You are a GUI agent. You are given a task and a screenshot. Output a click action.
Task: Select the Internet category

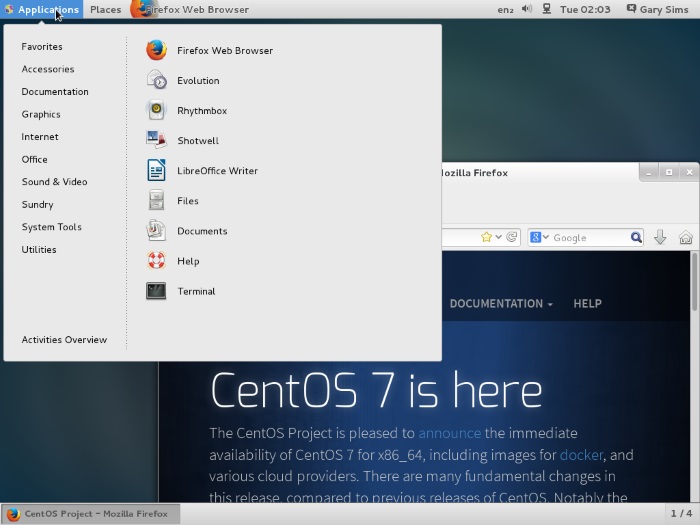(x=40, y=137)
